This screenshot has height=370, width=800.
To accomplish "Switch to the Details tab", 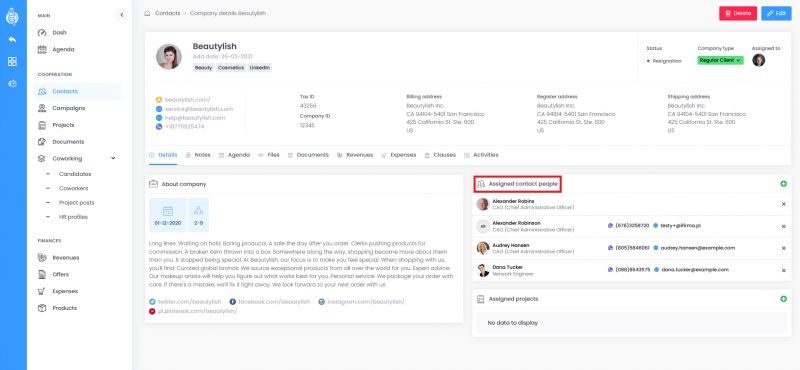I will pyautogui.click(x=163, y=155).
